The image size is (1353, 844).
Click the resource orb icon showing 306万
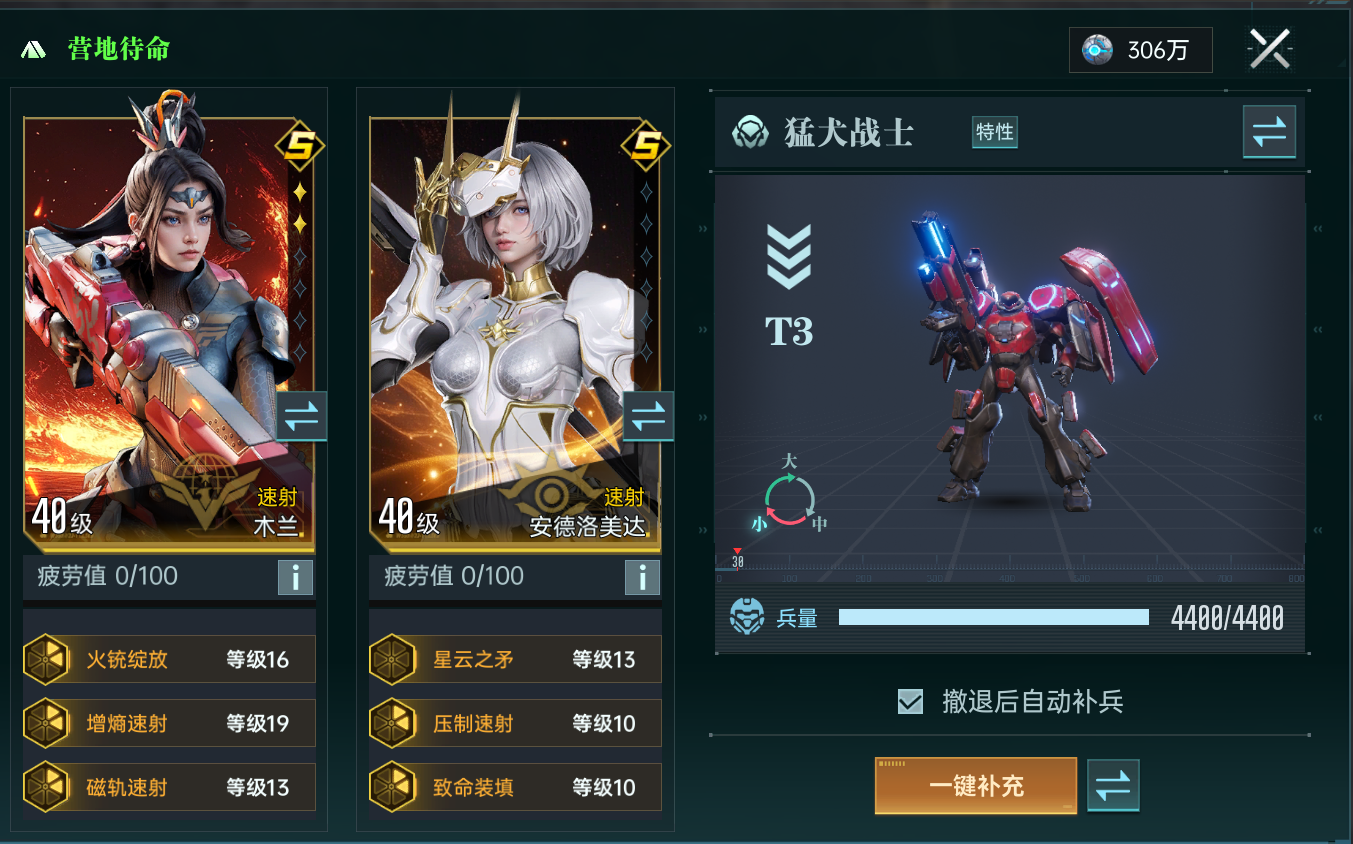pos(1097,49)
